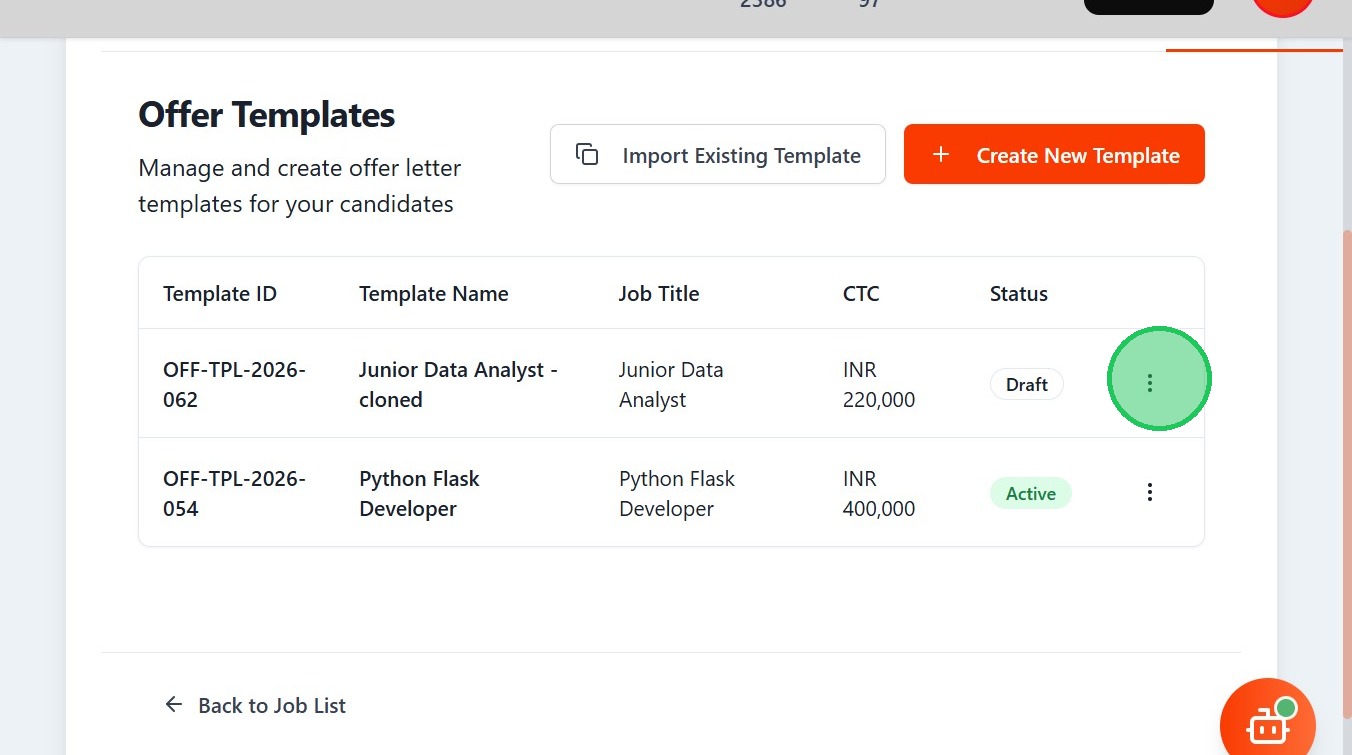Open the three-dot menu for Python Flask Developer
The height and width of the screenshot is (755, 1352).
point(1150,492)
